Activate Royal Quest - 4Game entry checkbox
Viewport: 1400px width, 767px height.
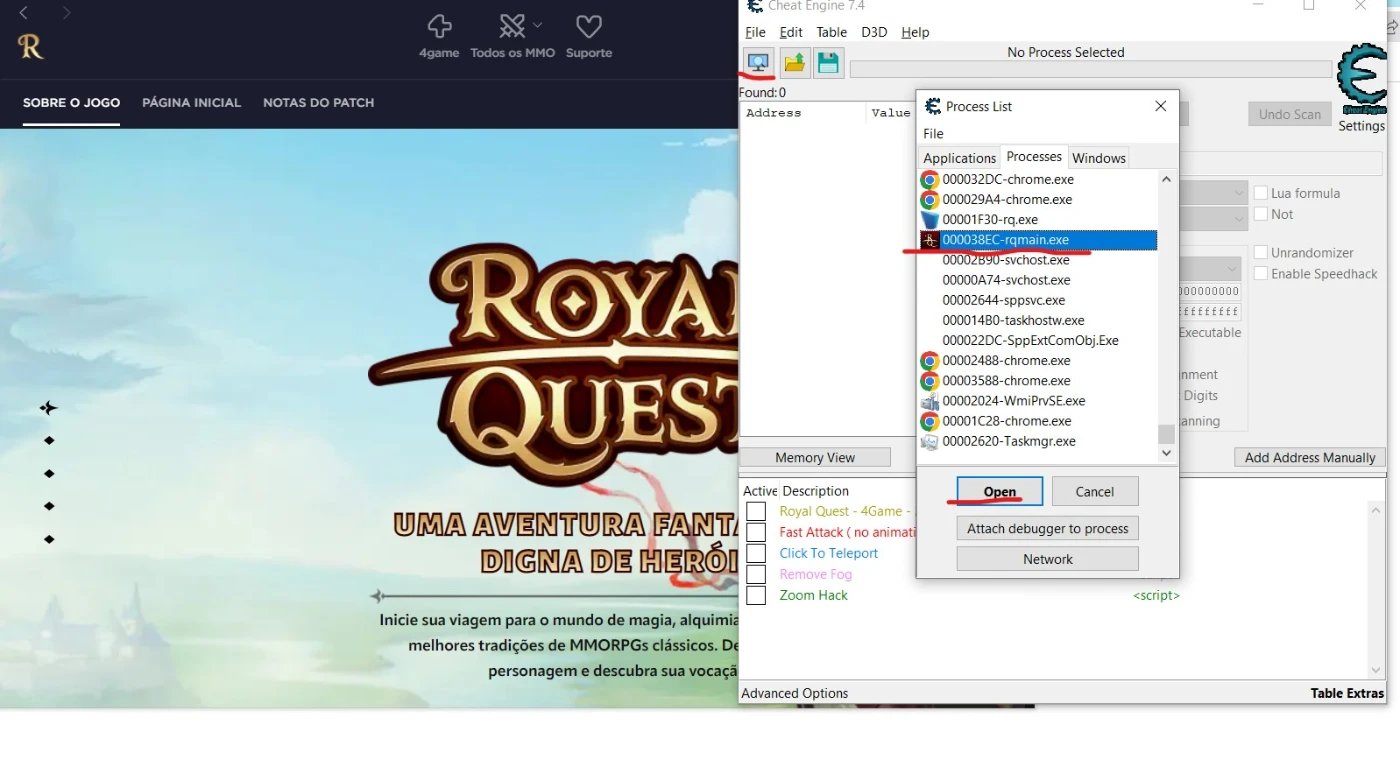coord(756,511)
